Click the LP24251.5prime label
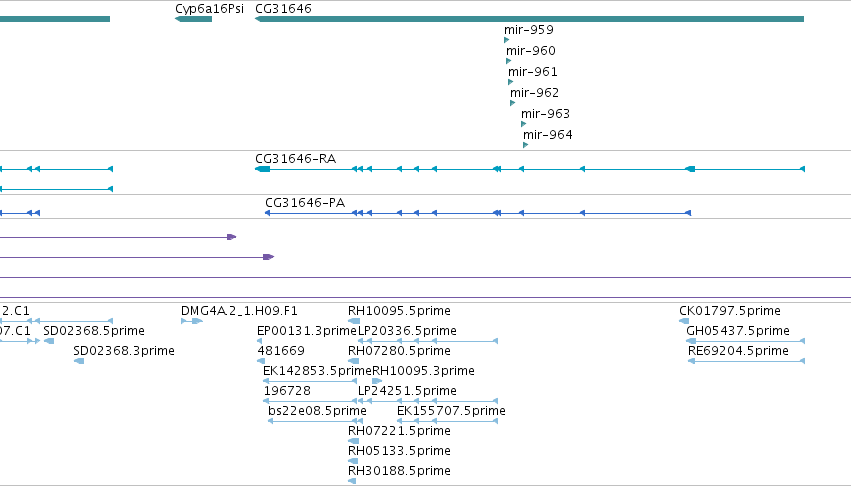851x486 pixels. coord(408,391)
